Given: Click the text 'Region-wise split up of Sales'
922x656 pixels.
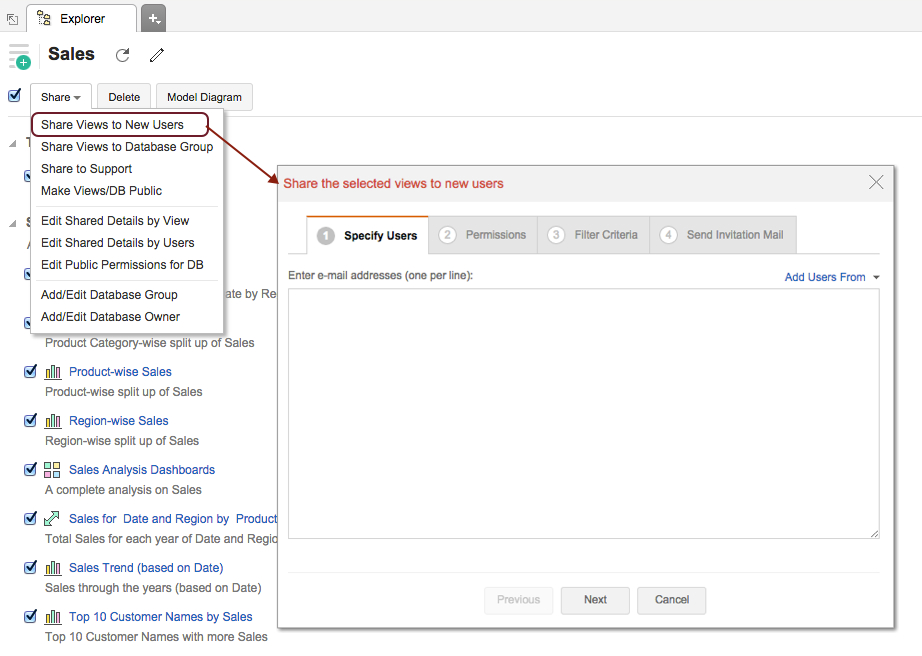Looking at the screenshot, I should pyautogui.click(x=122, y=441).
